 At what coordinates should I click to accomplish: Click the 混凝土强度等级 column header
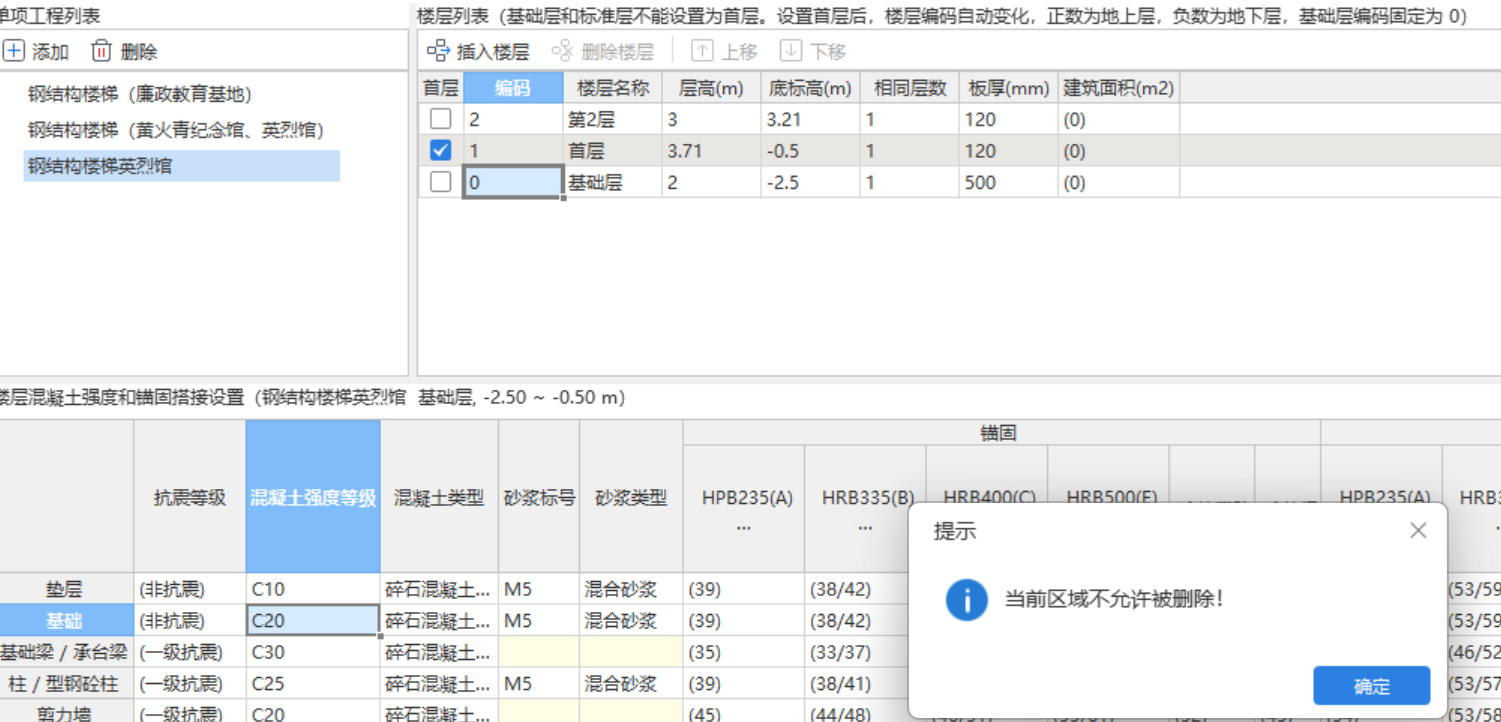point(313,497)
